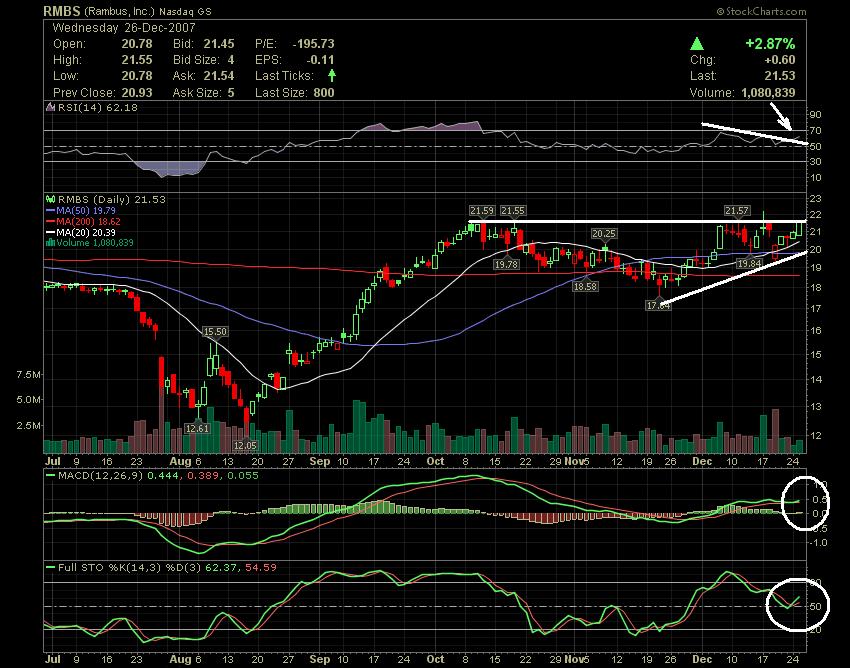Image resolution: width=850 pixels, height=668 pixels.
Task: Select the RMBS ticker symbol title
Action: coord(62,11)
